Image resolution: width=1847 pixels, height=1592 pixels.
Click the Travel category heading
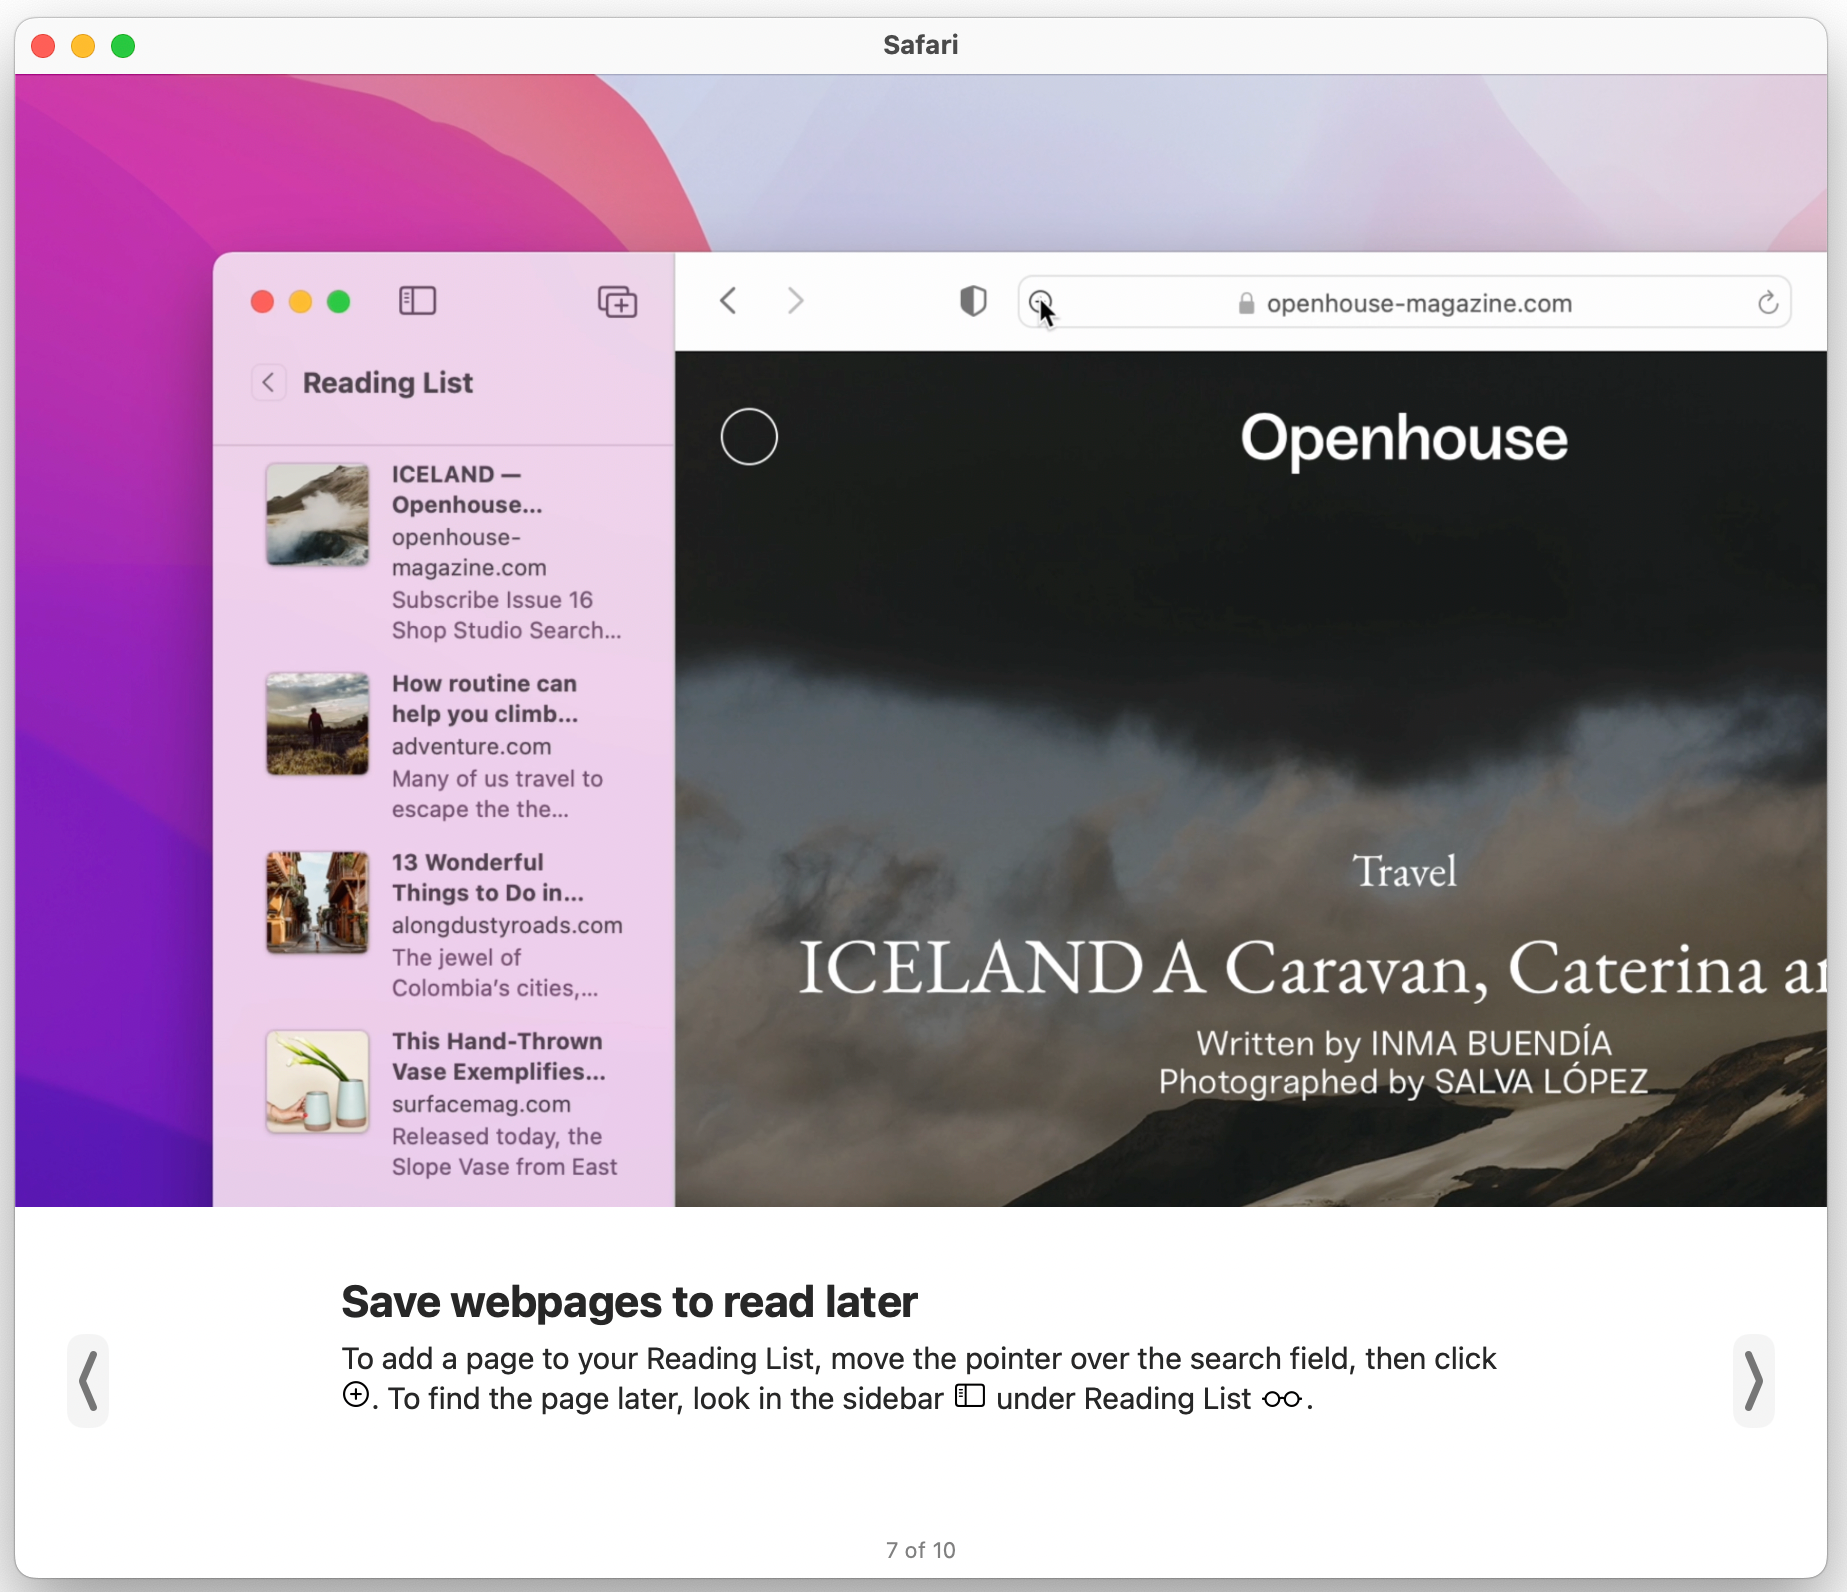[1404, 871]
